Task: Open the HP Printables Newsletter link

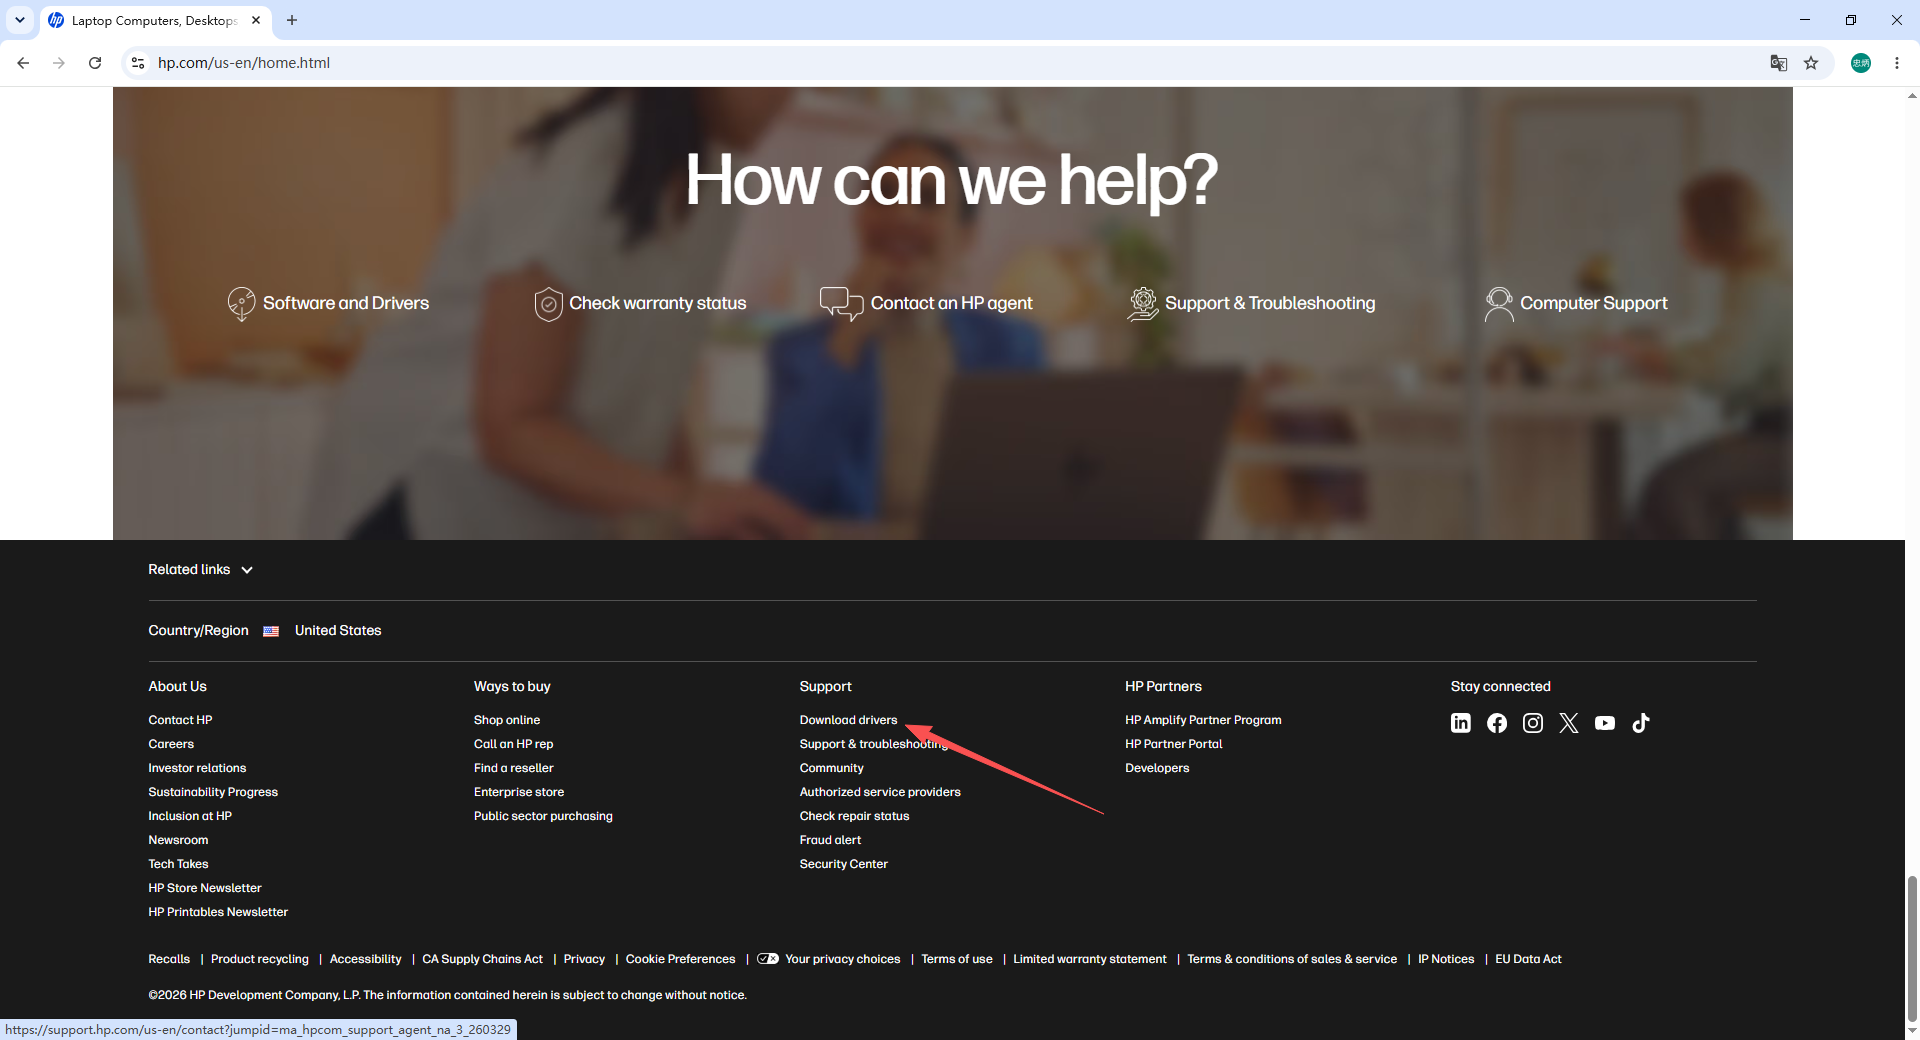Action: tap(218, 912)
